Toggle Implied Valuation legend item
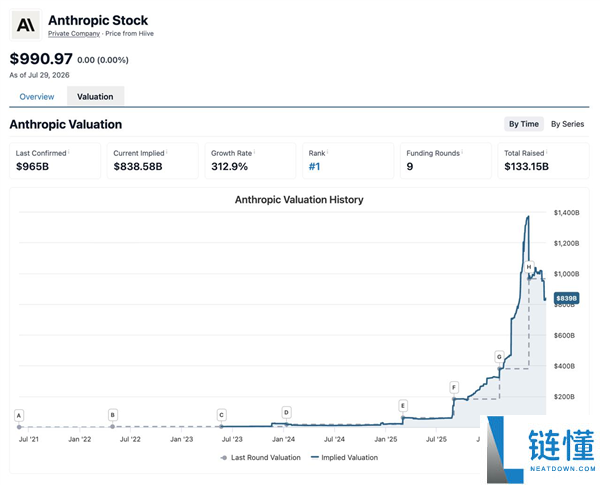The width and height of the screenshot is (600, 485). pyautogui.click(x=344, y=457)
